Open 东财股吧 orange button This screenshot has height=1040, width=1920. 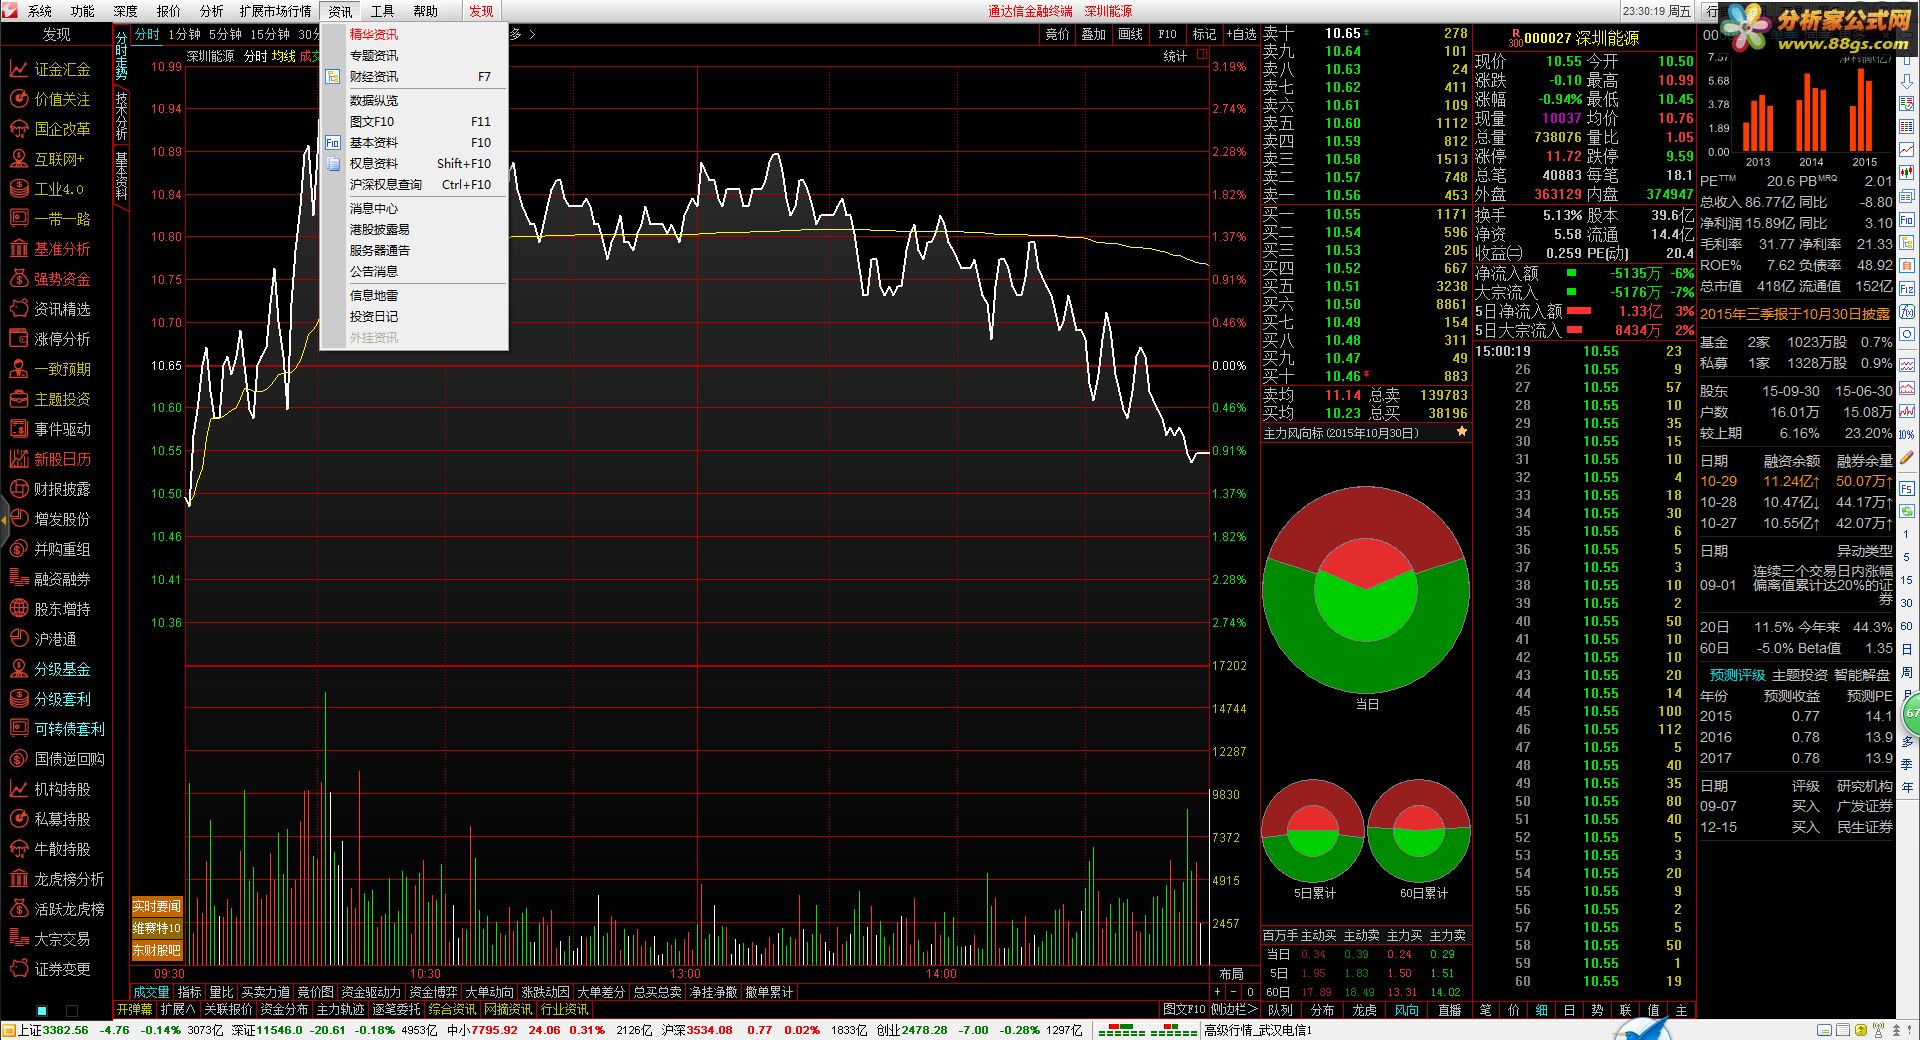[157, 950]
